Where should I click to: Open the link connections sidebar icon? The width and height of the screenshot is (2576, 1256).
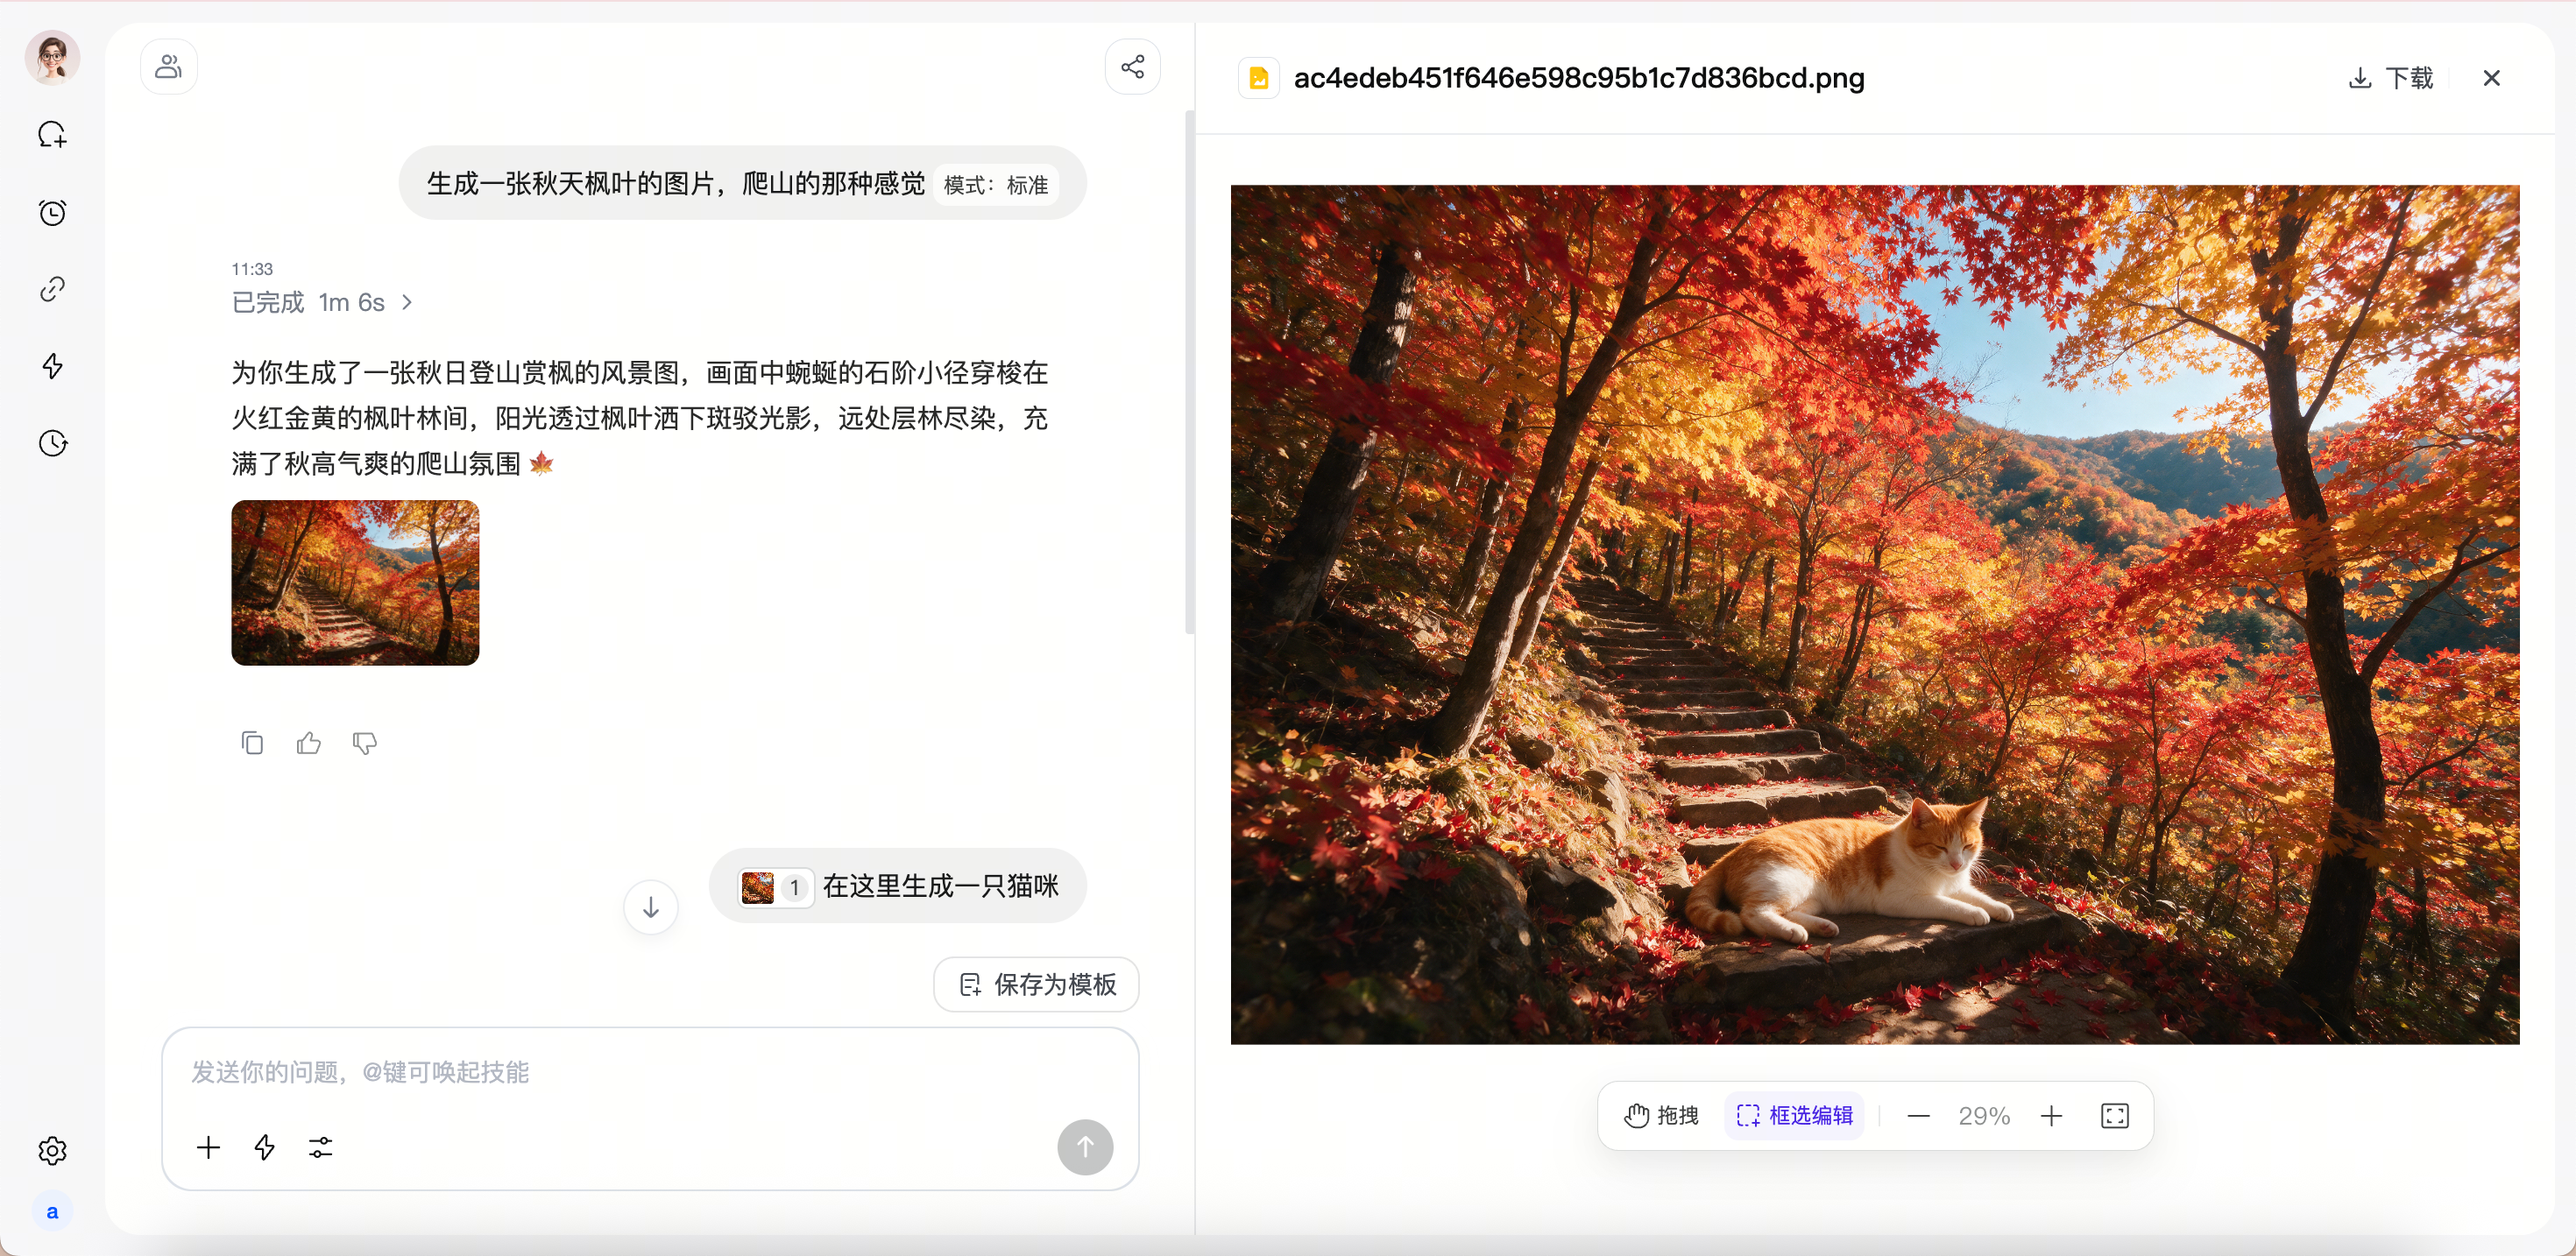52,289
